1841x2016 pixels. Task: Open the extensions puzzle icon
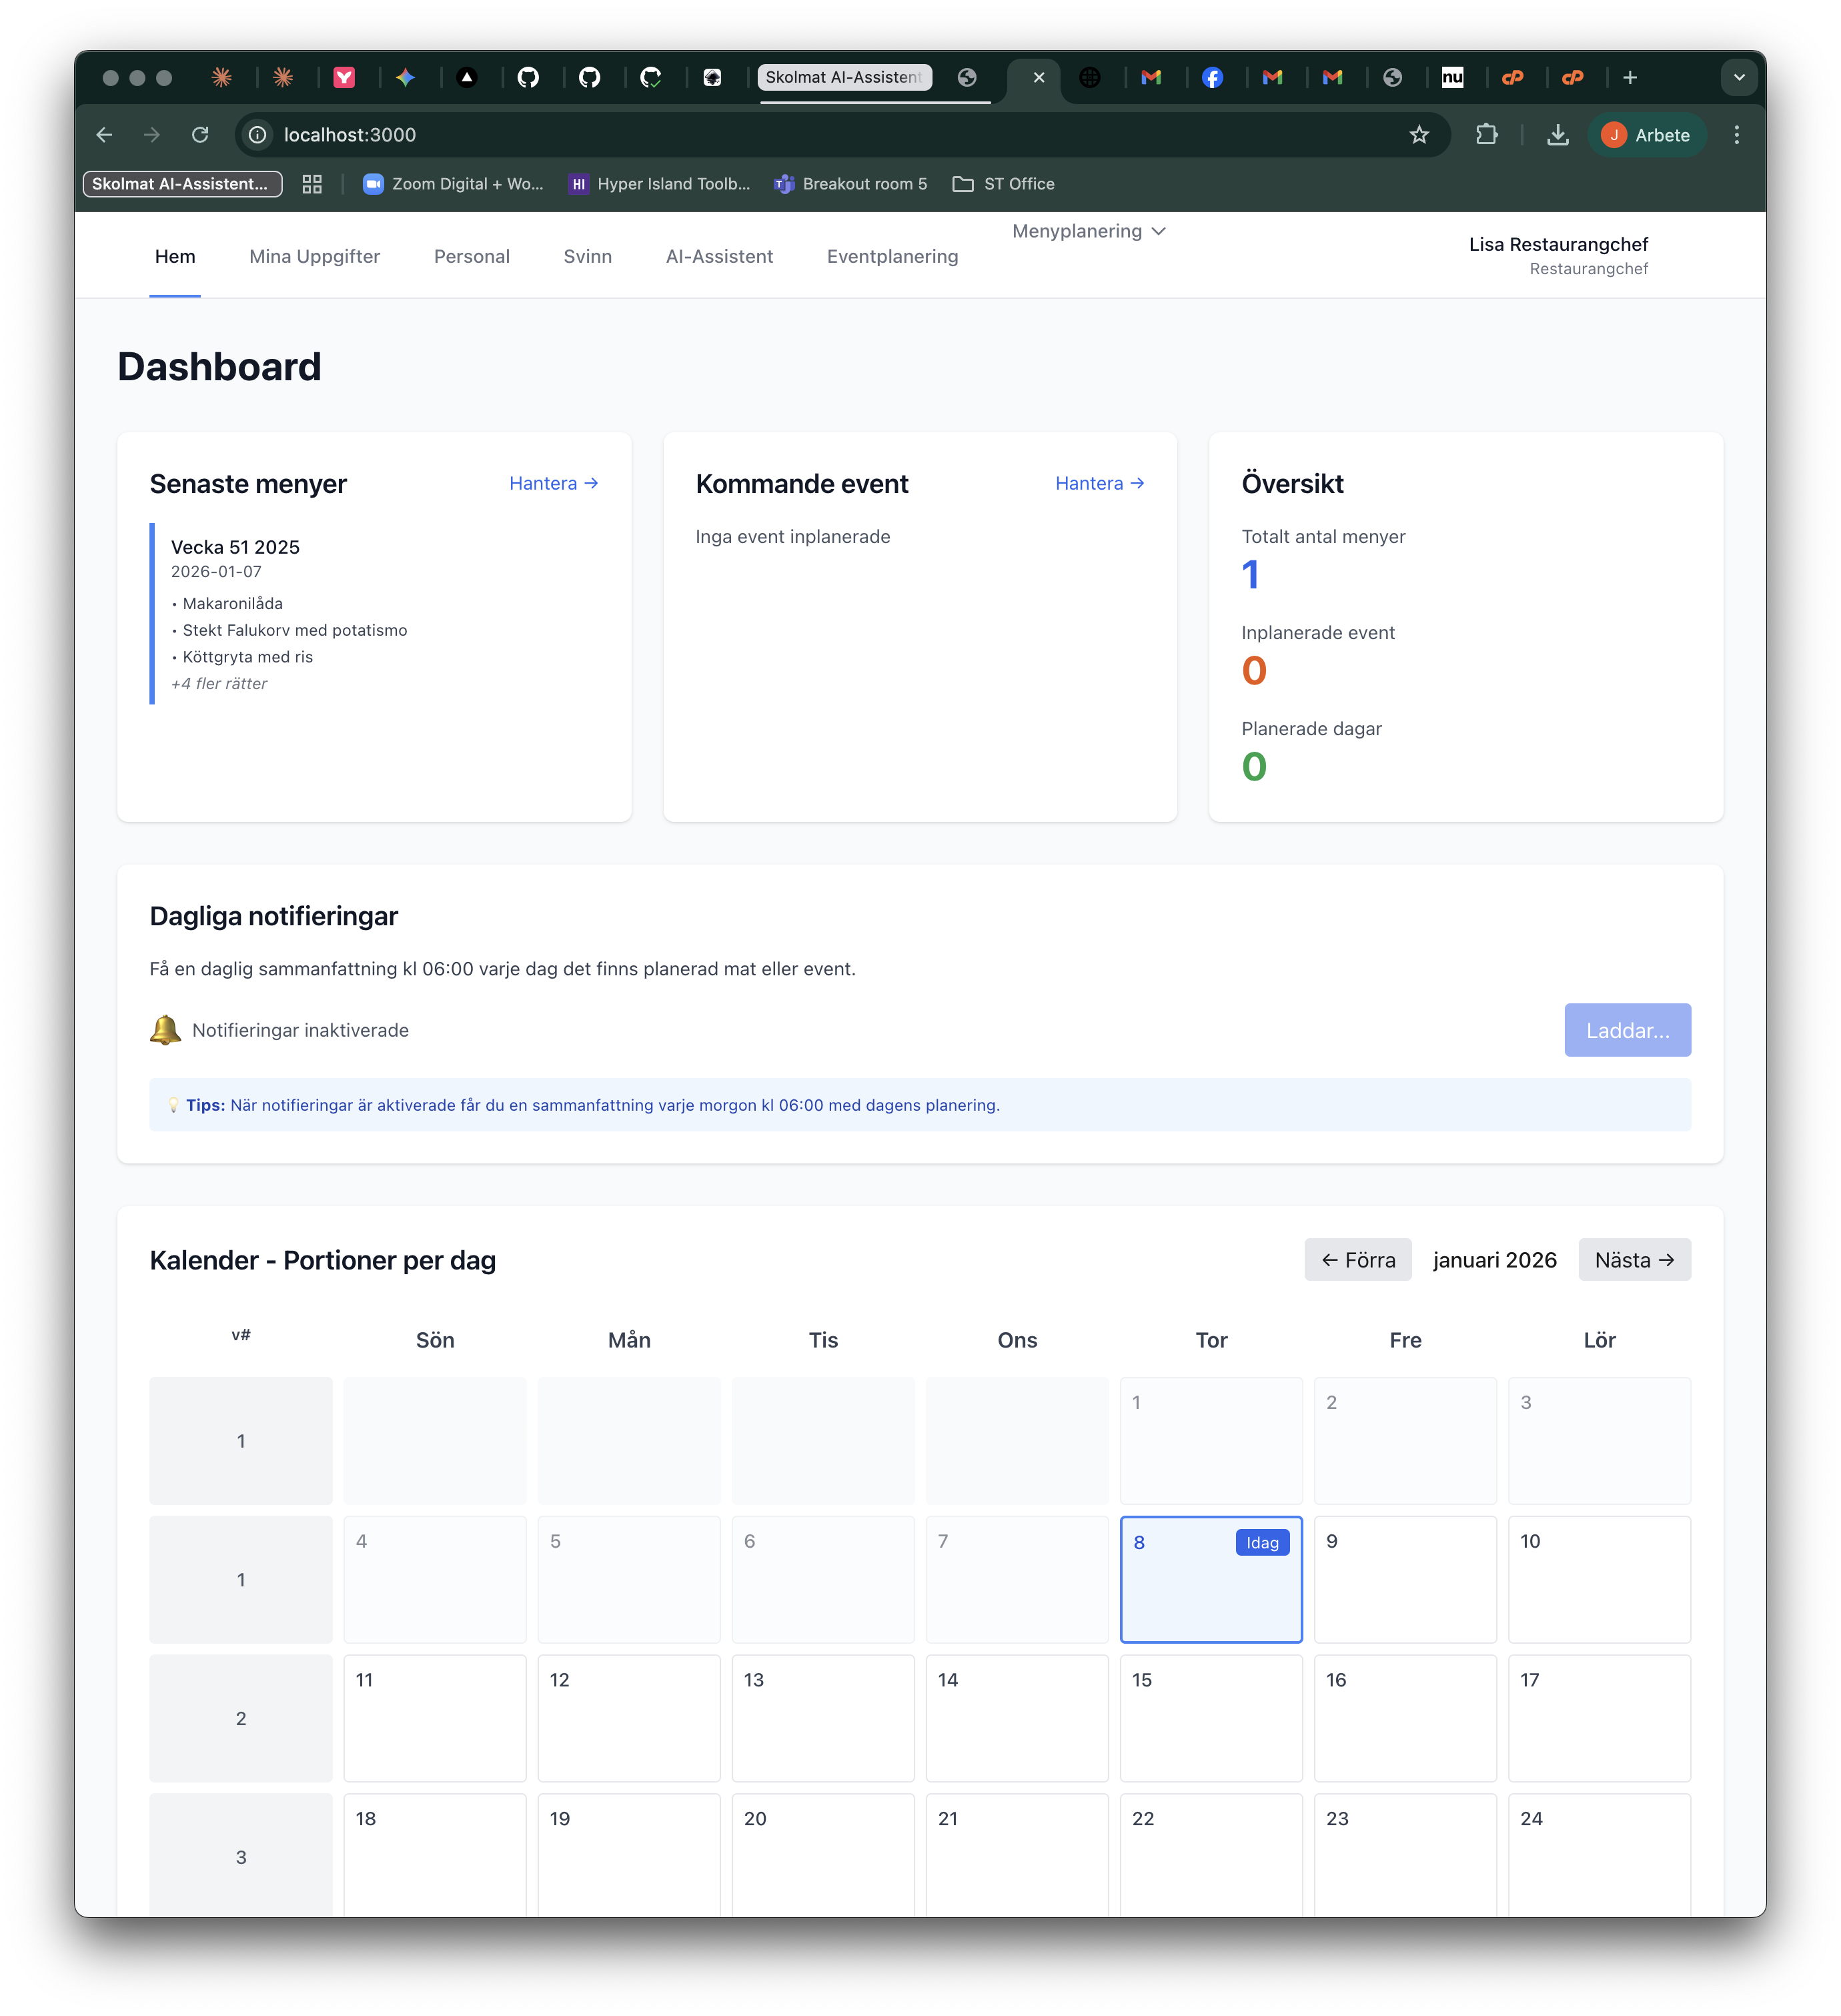pyautogui.click(x=1486, y=135)
